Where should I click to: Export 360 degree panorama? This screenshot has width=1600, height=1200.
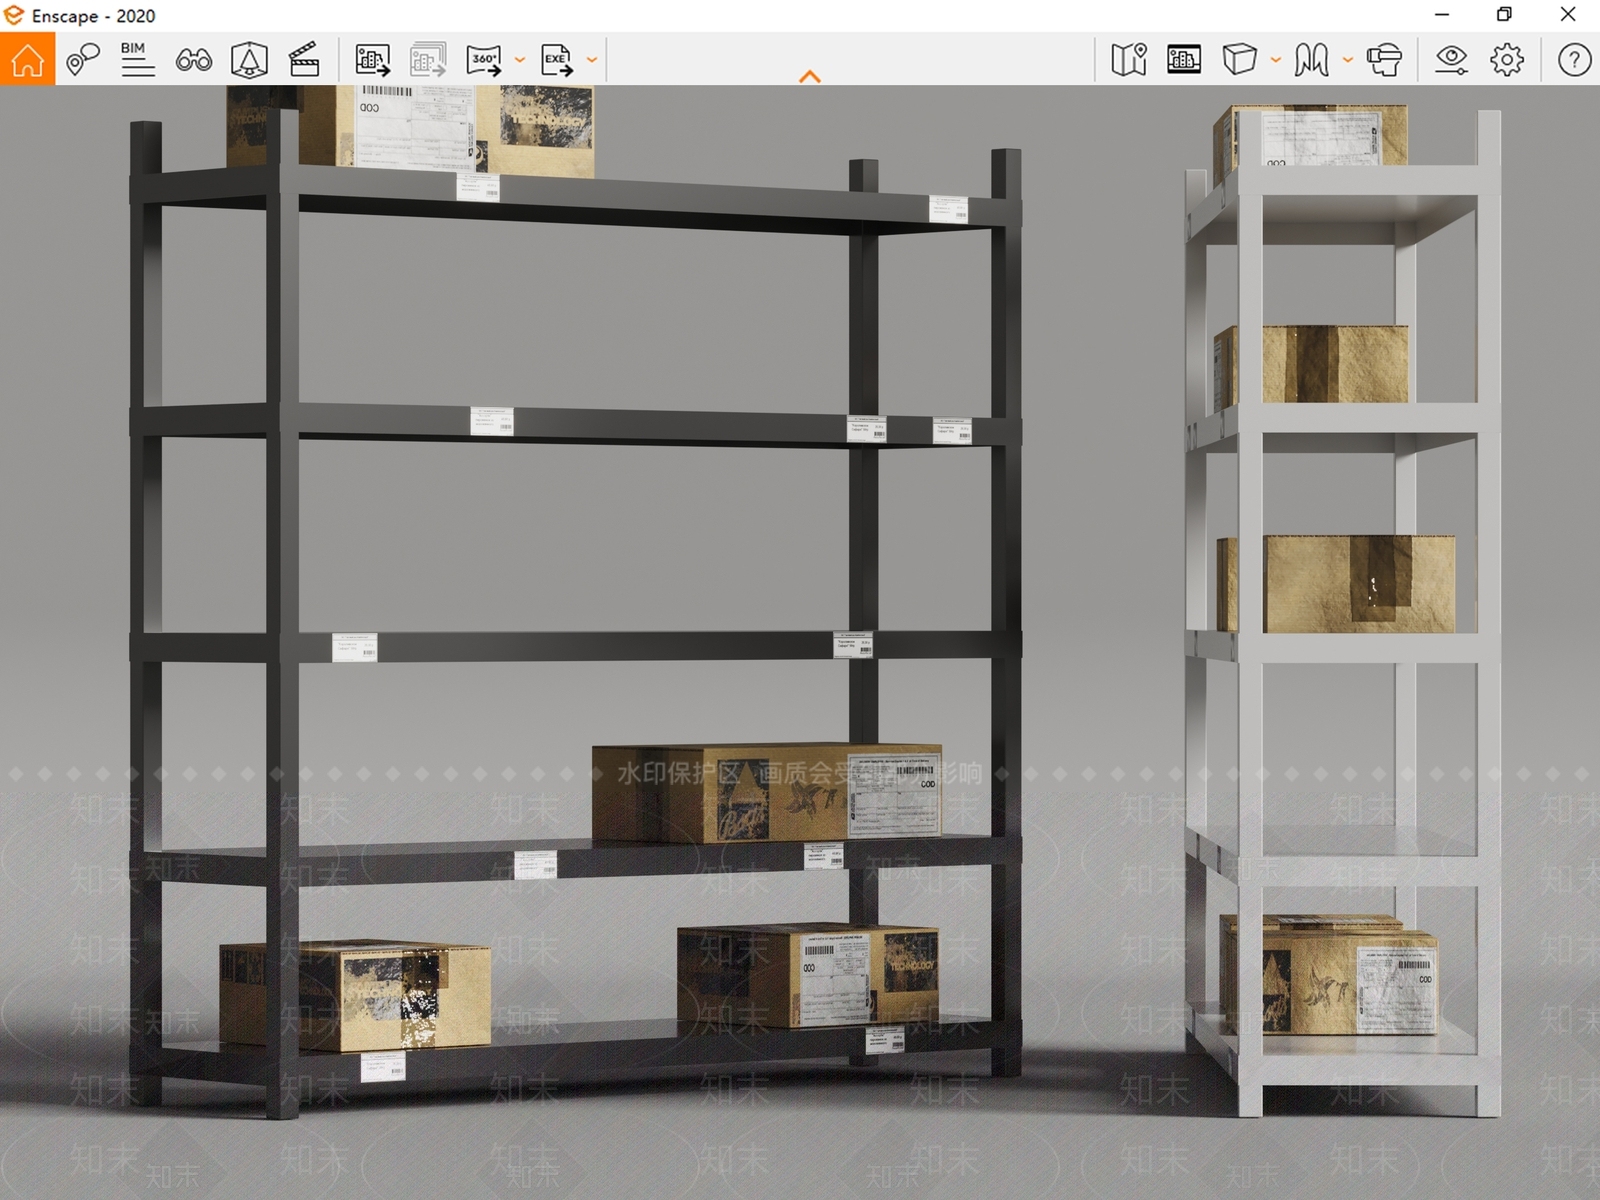(484, 60)
